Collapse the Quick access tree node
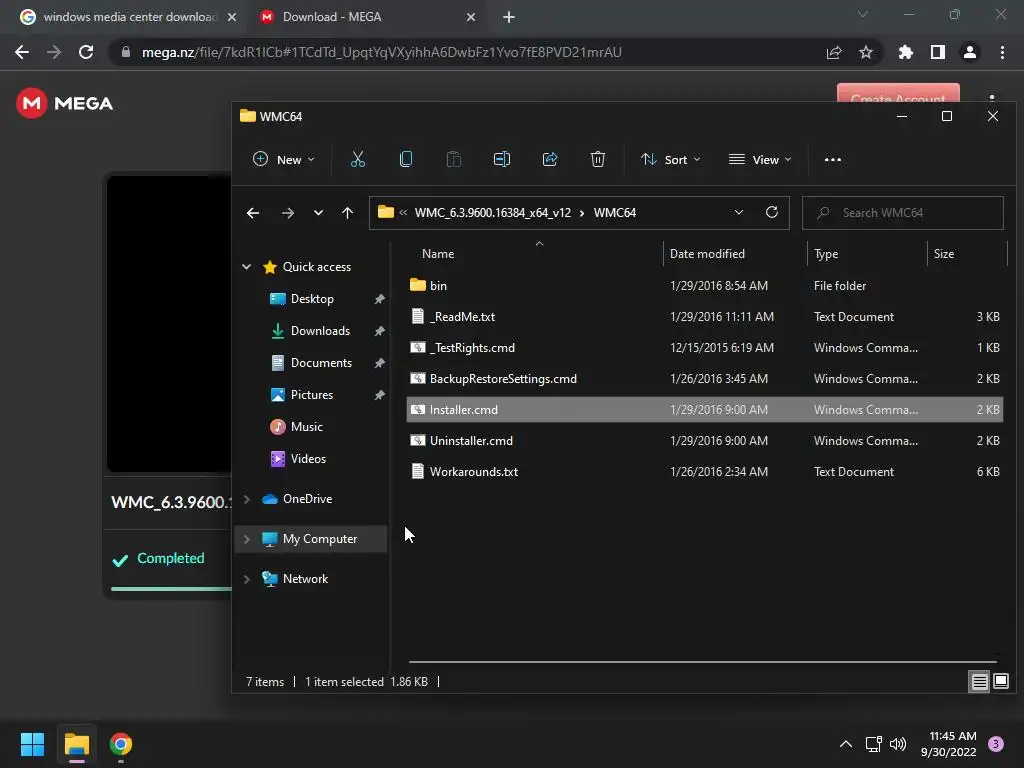Viewport: 1024px width, 768px height. tap(246, 266)
